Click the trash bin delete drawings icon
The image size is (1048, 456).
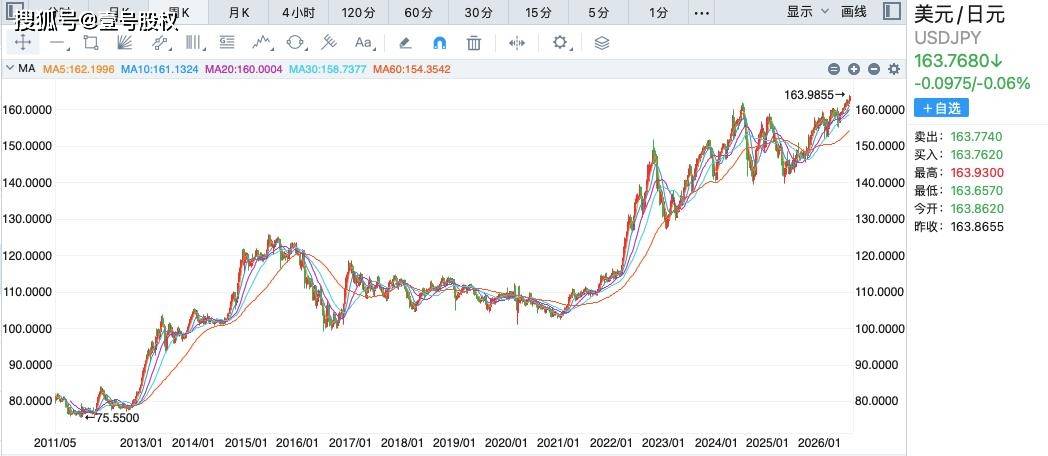pos(474,43)
